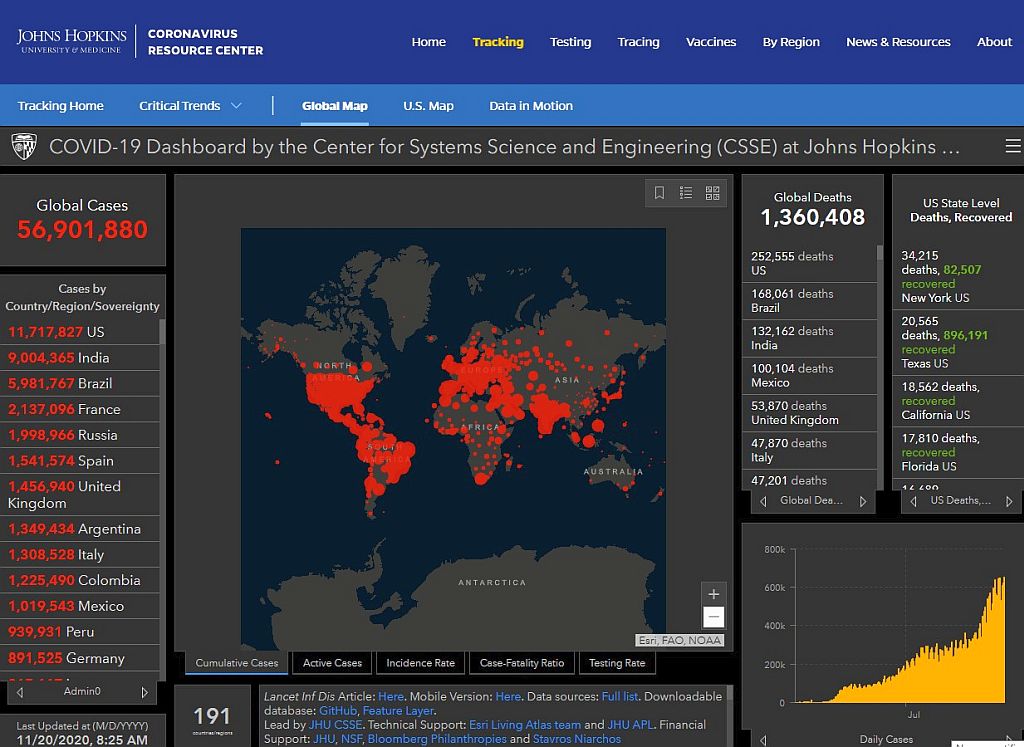Go to previous Global Deaths panel page
This screenshot has width=1024, height=747.
pyautogui.click(x=763, y=501)
